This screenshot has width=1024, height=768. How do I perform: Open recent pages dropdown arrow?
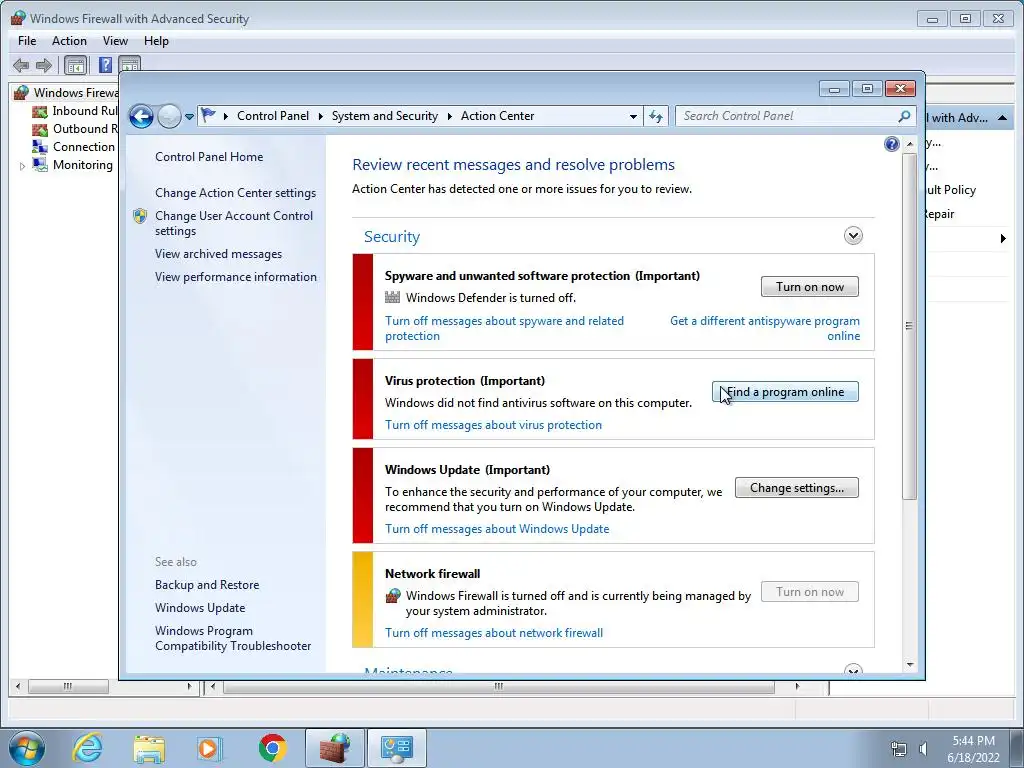pyautogui.click(x=189, y=117)
